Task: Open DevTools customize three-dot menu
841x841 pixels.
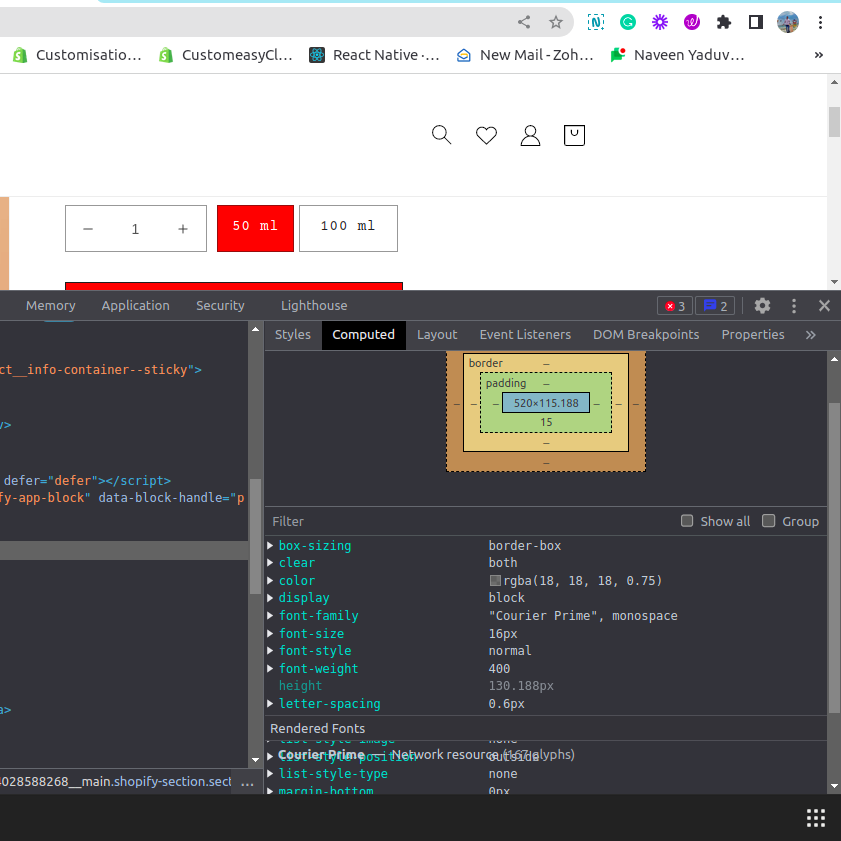Action: click(x=794, y=306)
